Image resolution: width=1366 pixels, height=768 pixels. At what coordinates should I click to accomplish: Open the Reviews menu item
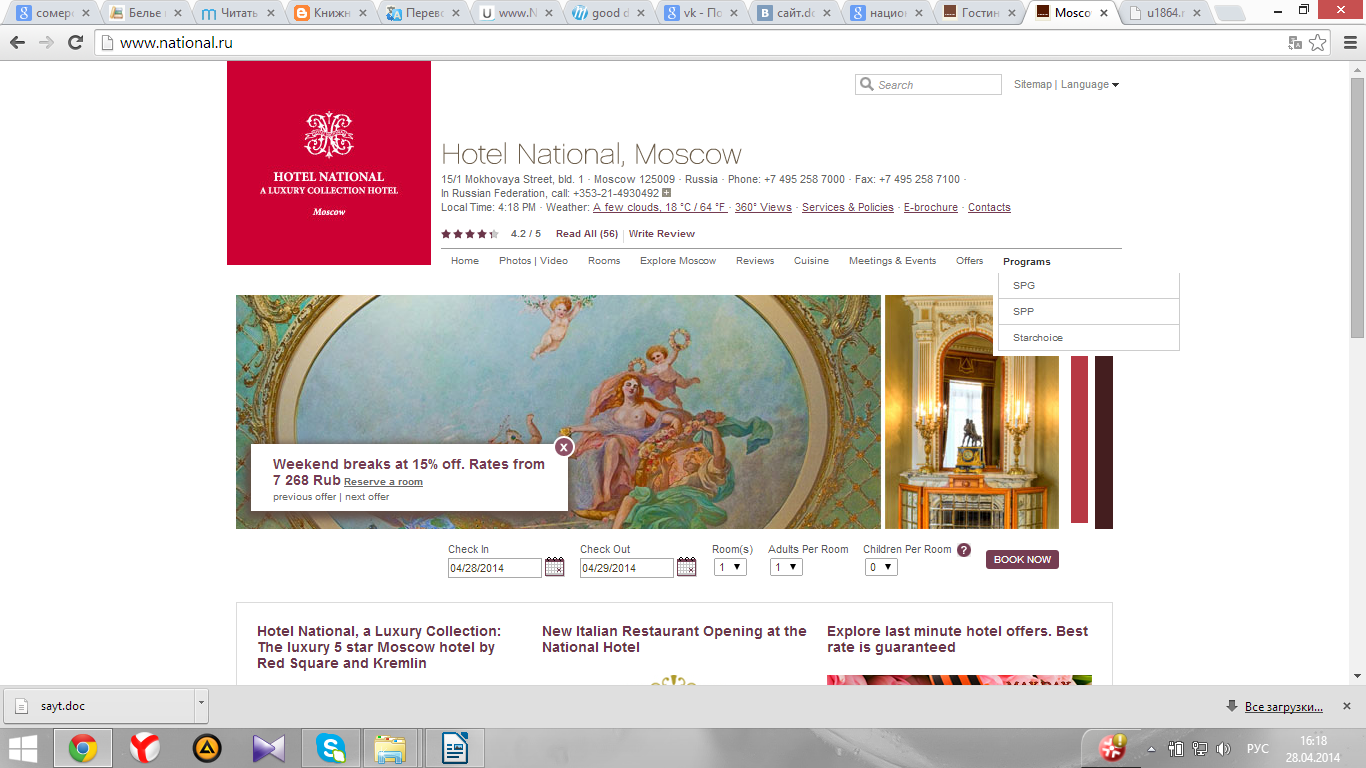pyautogui.click(x=755, y=261)
